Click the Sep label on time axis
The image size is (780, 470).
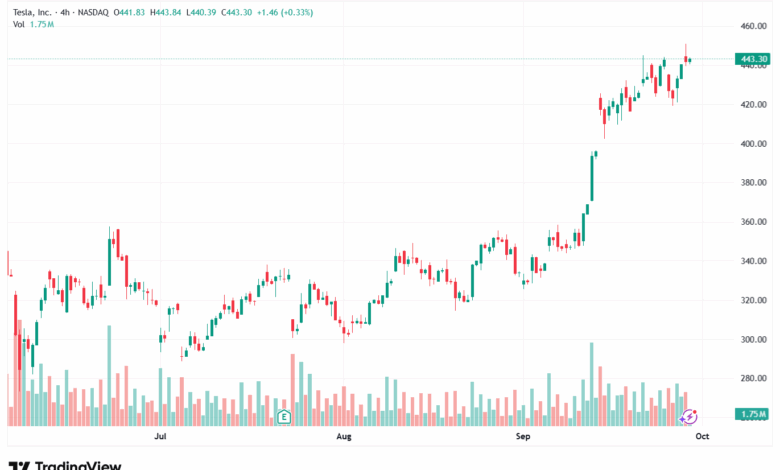pos(522,437)
